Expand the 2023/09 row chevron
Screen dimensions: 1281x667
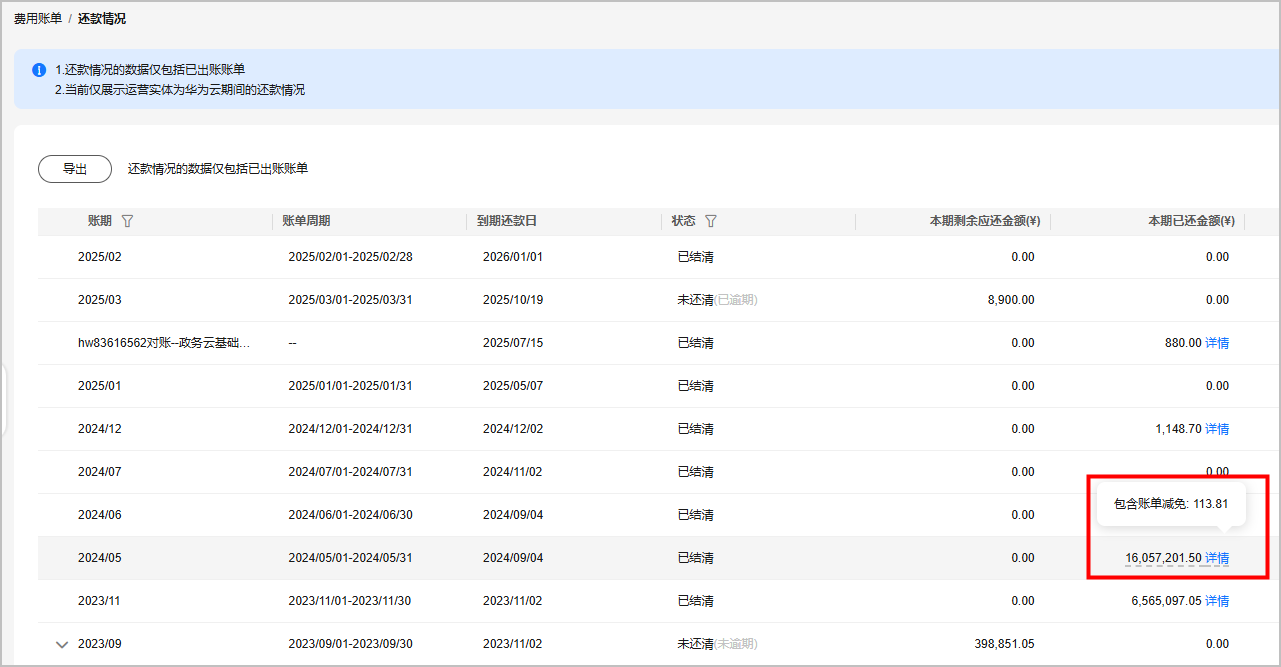62,645
